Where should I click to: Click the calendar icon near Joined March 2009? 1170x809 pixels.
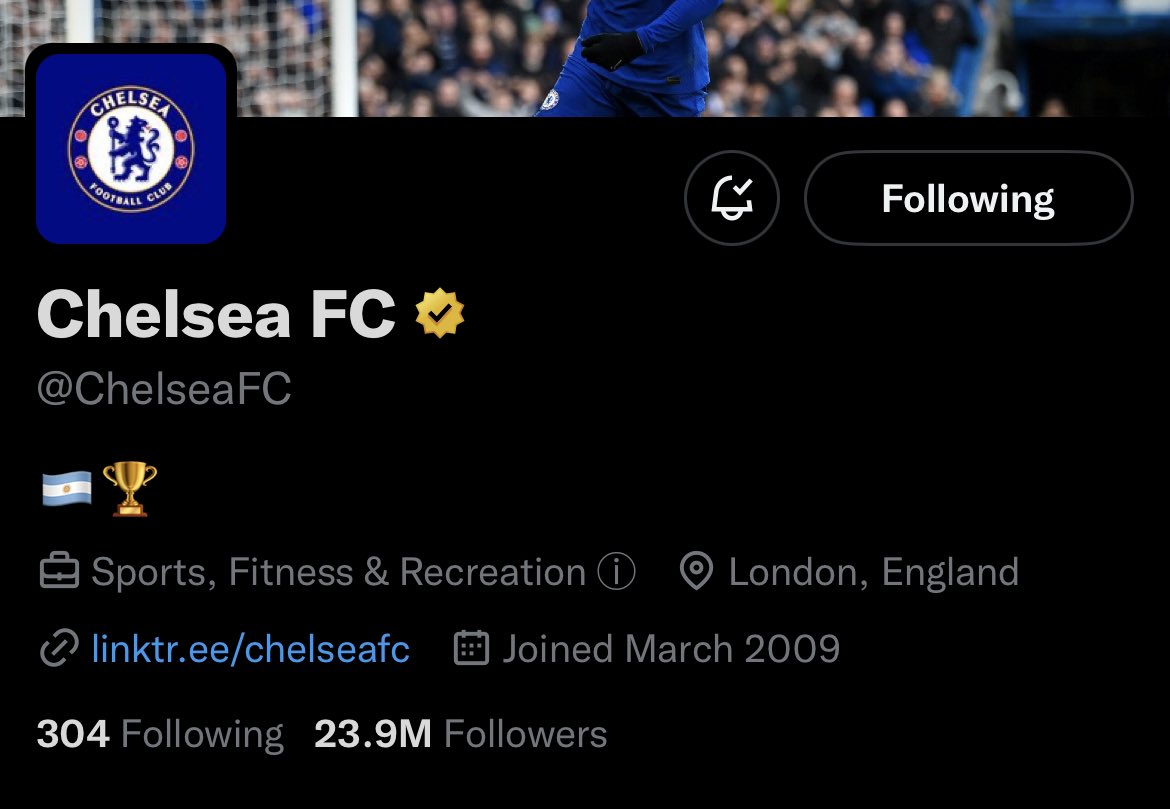(471, 647)
